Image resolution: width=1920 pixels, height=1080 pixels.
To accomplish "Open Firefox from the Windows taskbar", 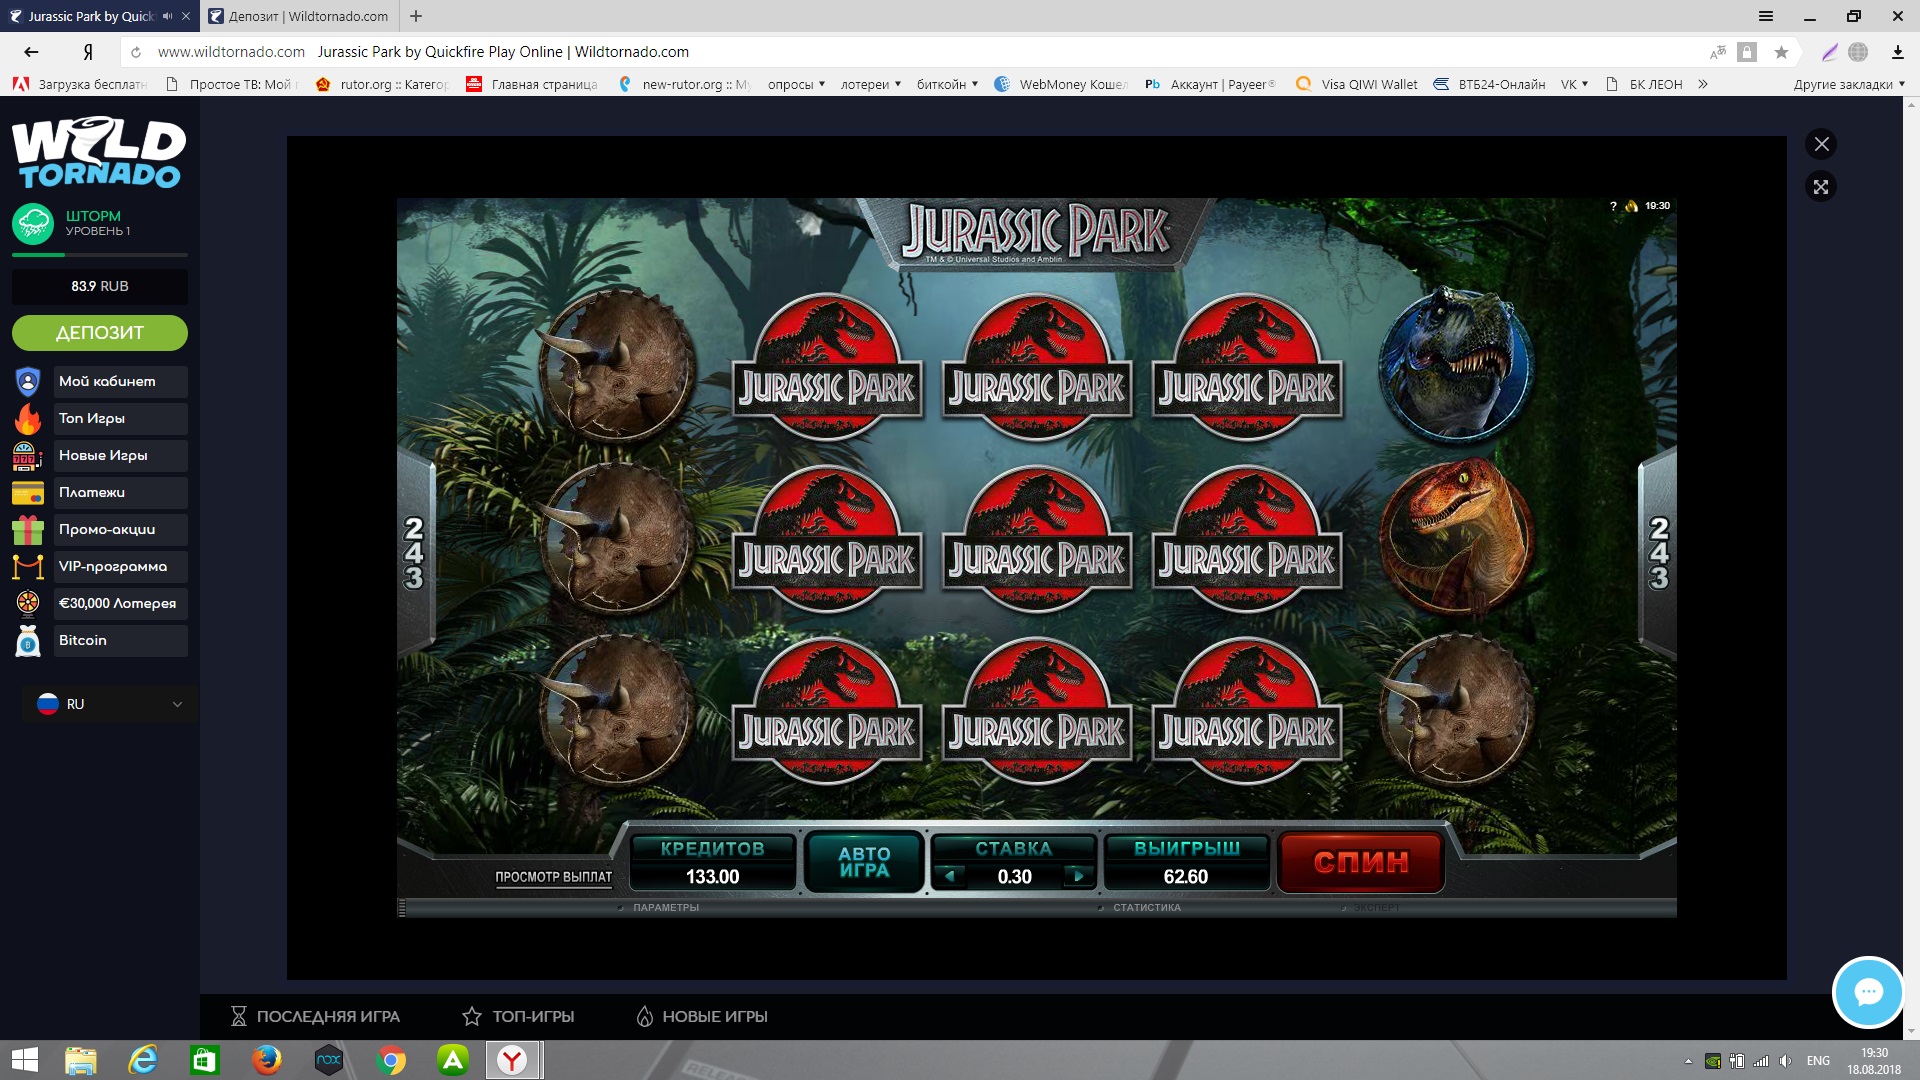I will pos(266,1060).
